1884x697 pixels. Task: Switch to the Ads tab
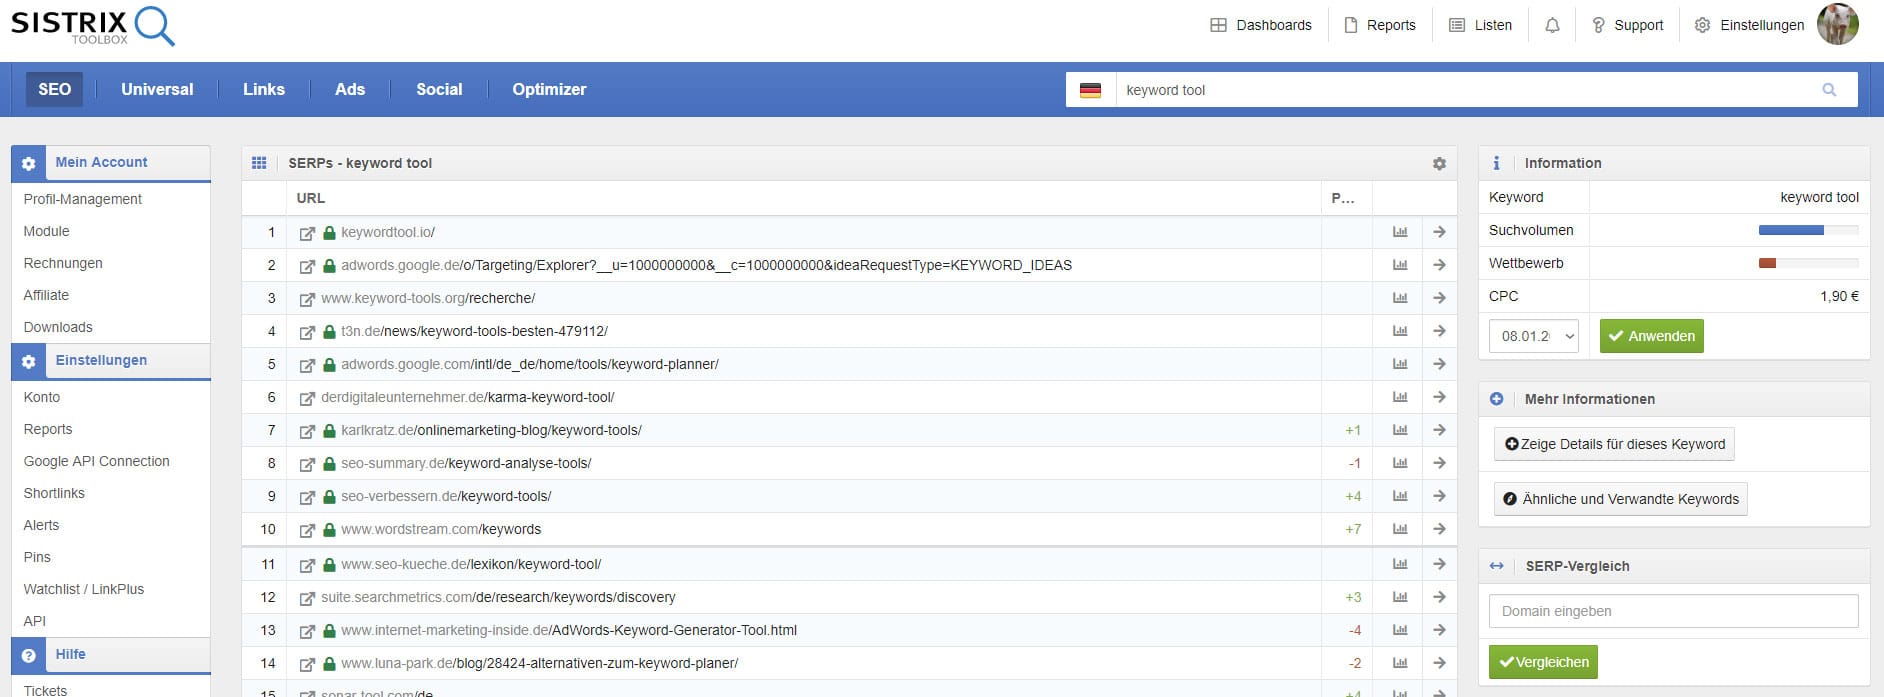[350, 89]
